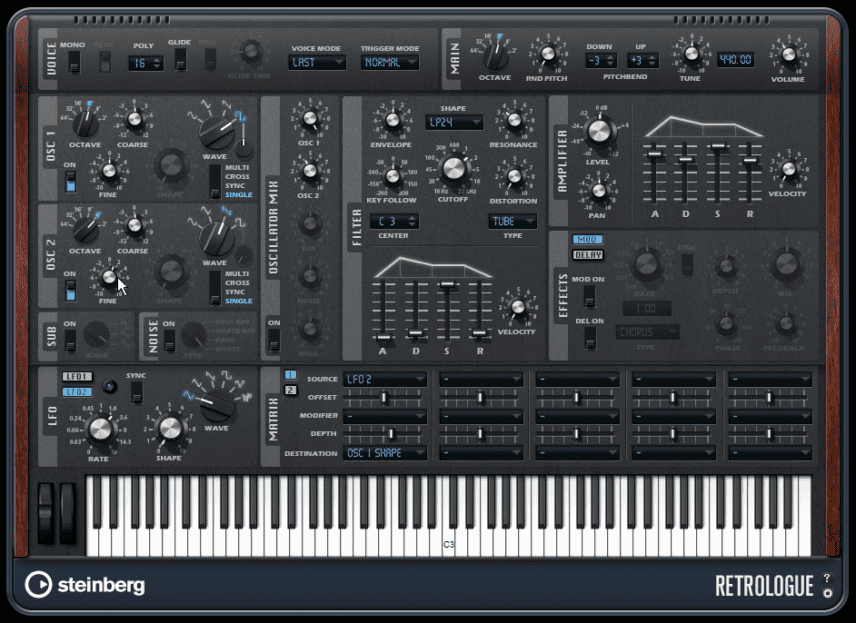Click the master Volume knob
Screen dimensions: 856x623
tap(788, 54)
